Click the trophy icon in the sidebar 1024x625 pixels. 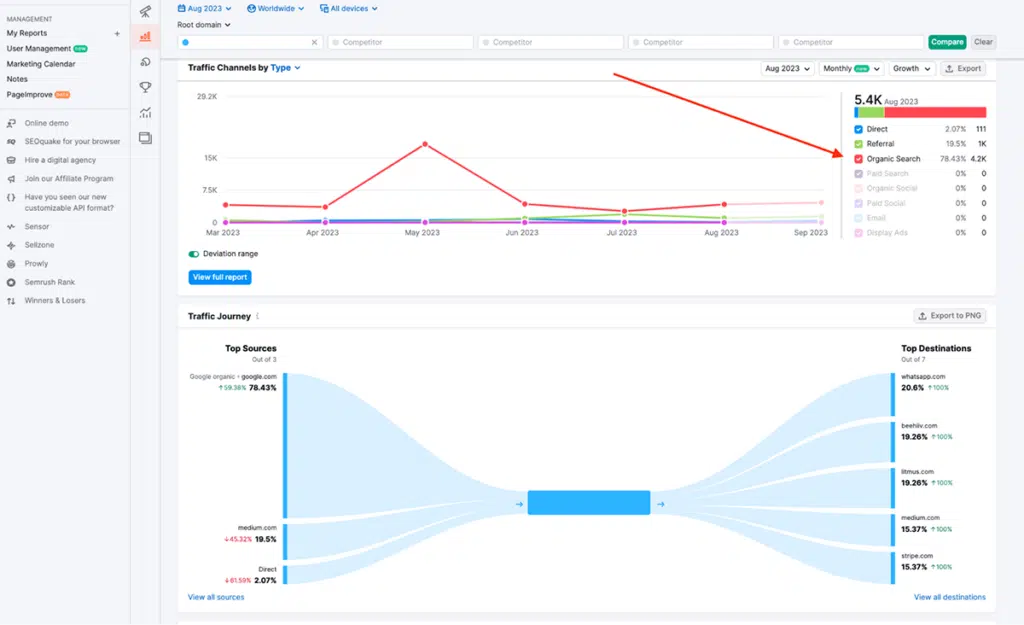coord(145,87)
